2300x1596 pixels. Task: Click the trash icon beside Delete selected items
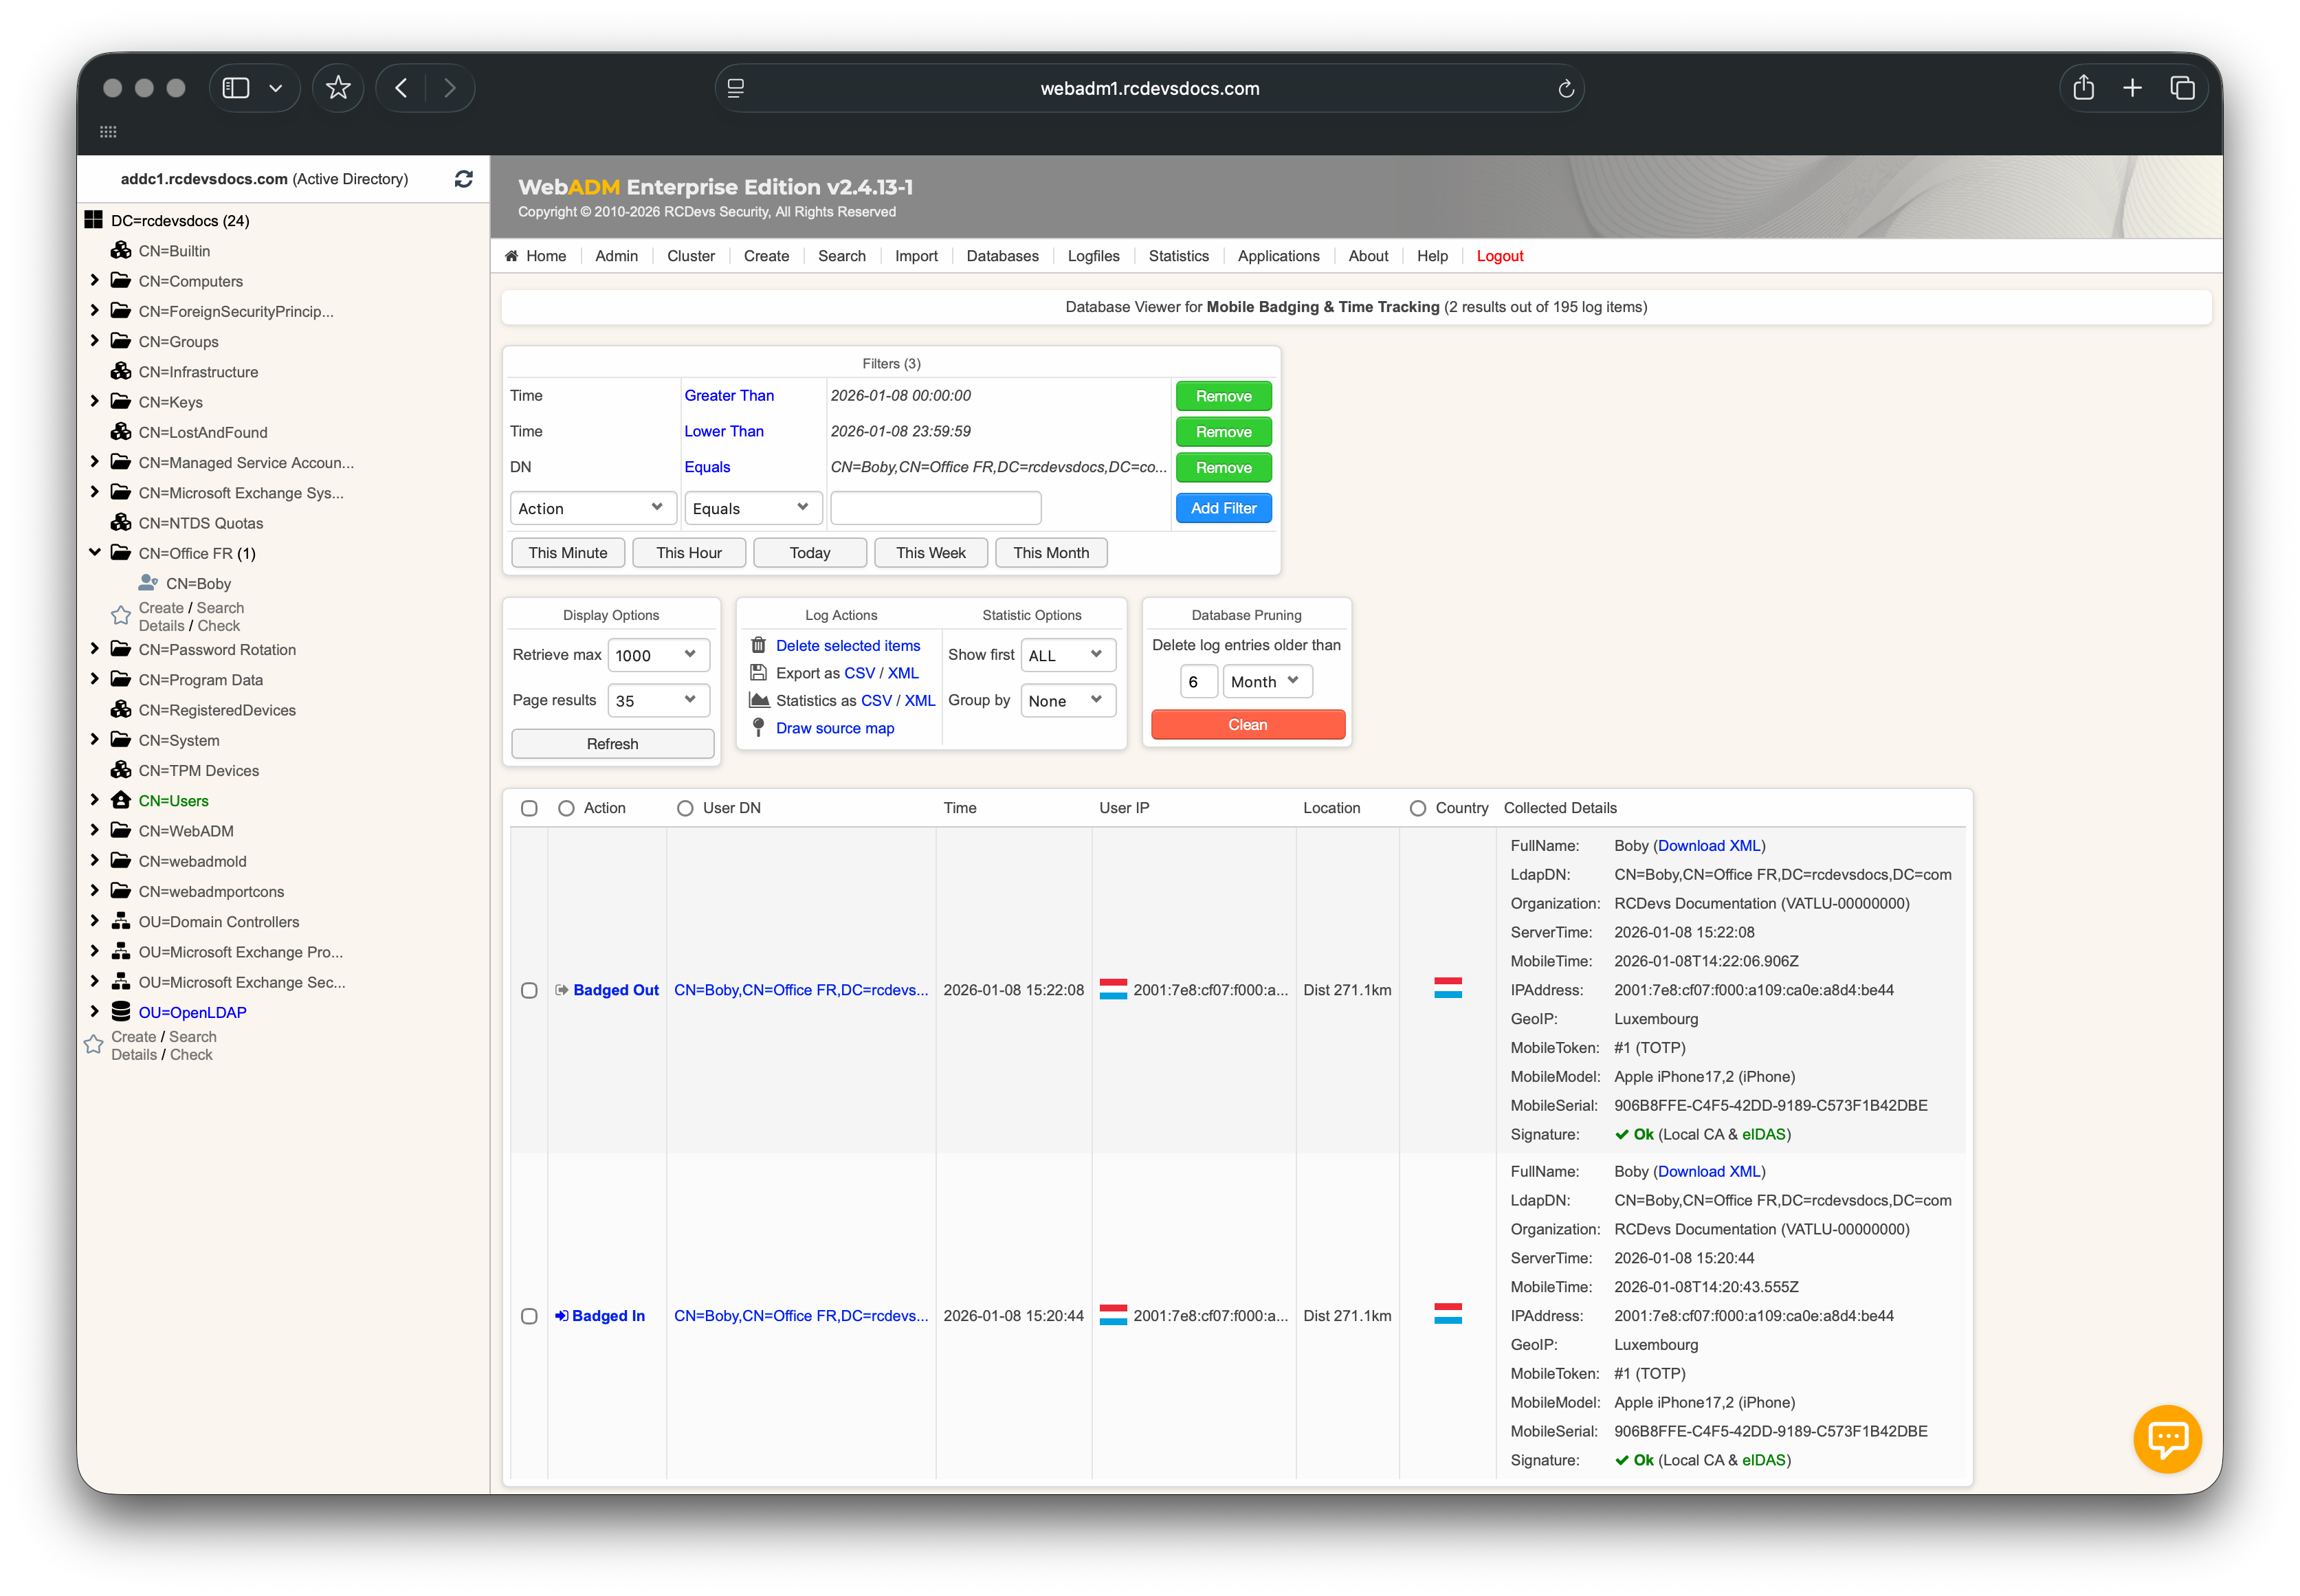[758, 645]
